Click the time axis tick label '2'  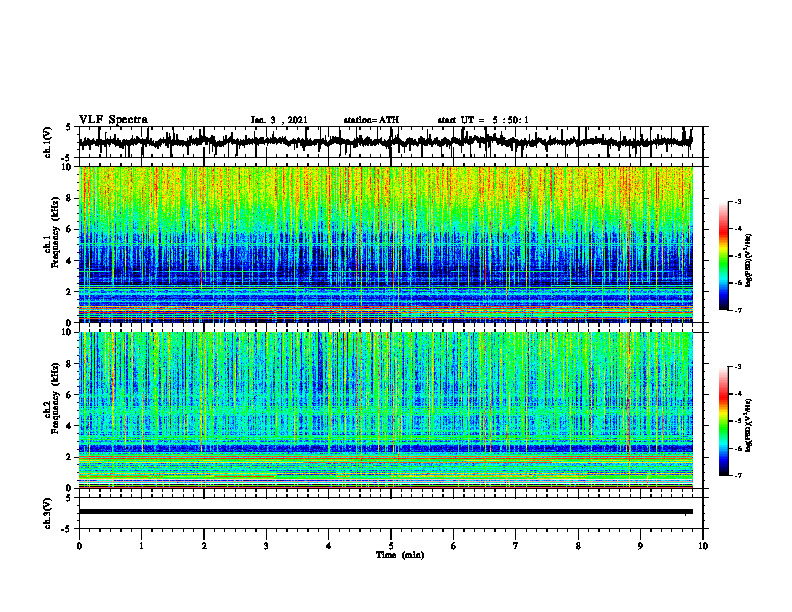tap(204, 546)
